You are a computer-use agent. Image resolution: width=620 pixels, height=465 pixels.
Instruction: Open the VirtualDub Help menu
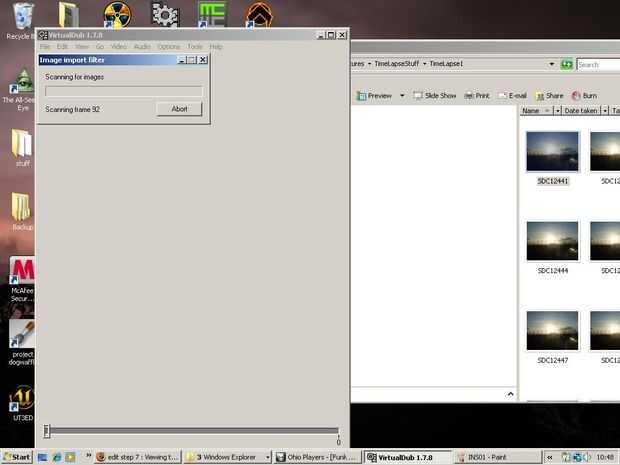(x=215, y=47)
